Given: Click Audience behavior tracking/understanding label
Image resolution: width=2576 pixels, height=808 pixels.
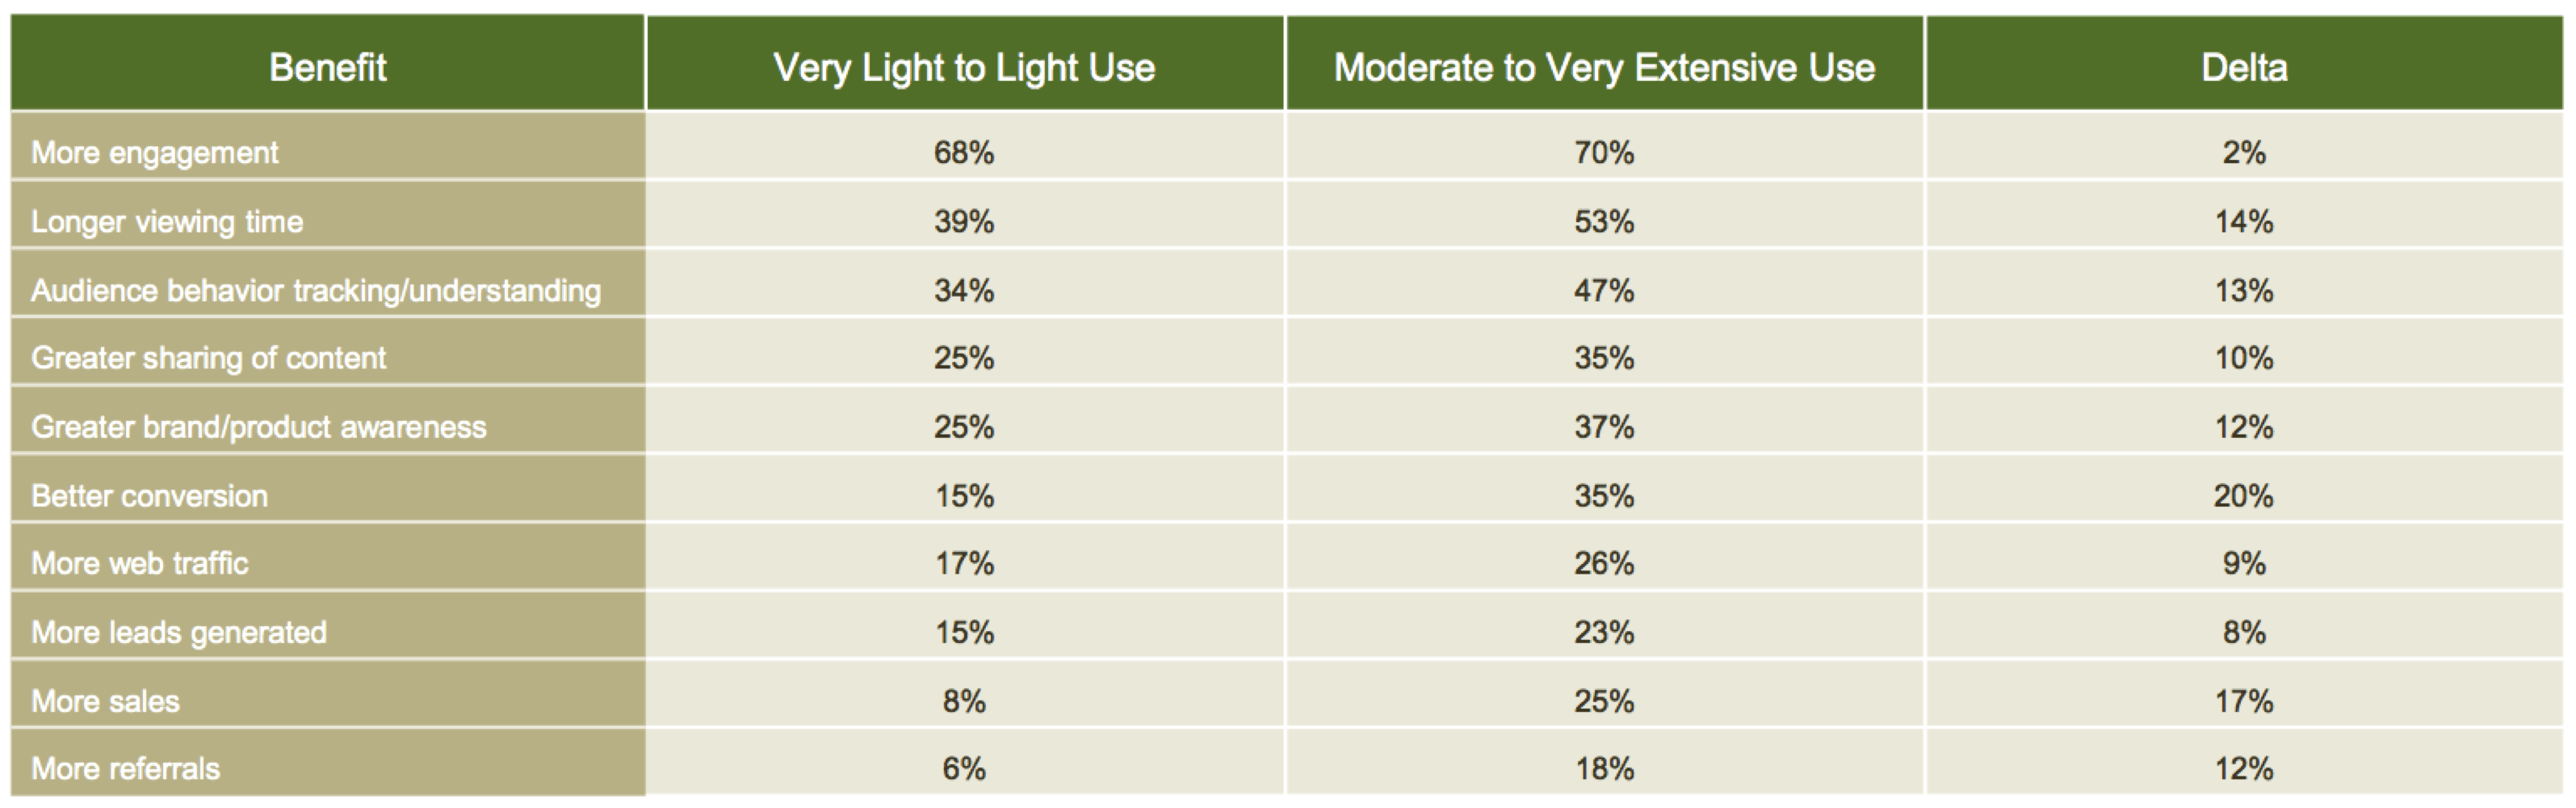Looking at the screenshot, I should point(316,290).
